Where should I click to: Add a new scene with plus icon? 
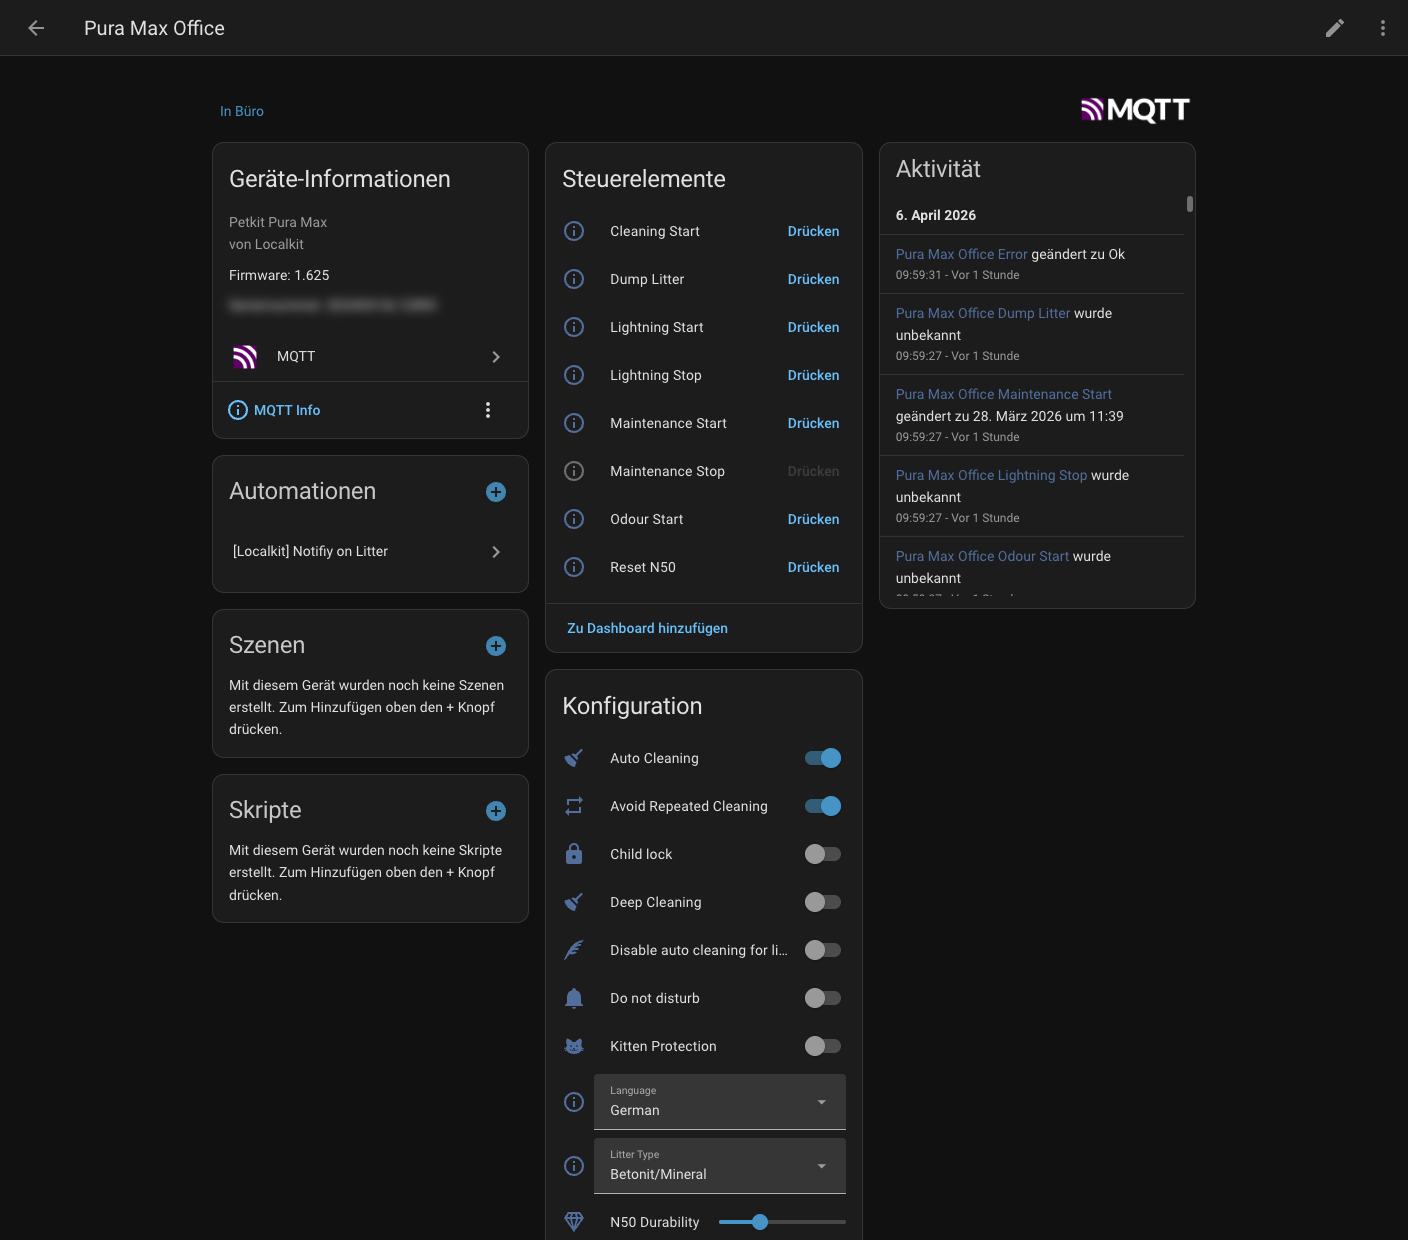pyautogui.click(x=496, y=646)
